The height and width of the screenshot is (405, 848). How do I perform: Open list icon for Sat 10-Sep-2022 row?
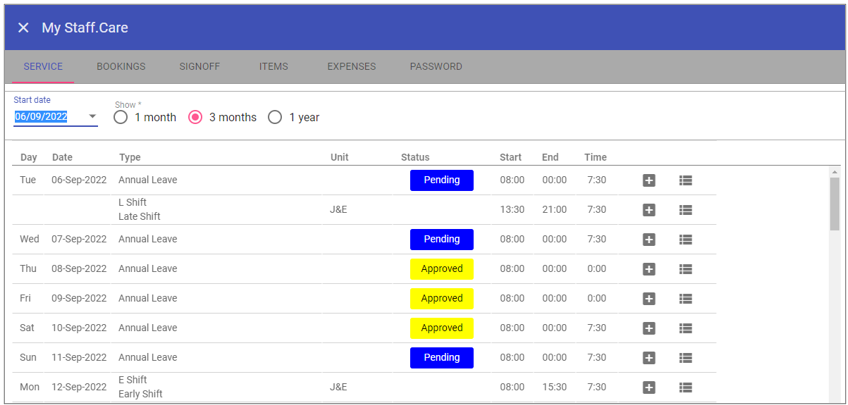click(x=686, y=328)
